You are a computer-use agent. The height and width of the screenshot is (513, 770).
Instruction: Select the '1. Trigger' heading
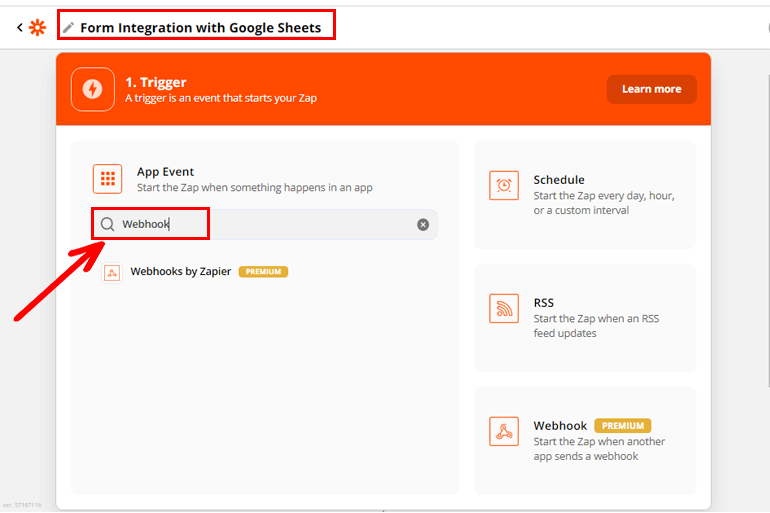pyautogui.click(x=156, y=82)
